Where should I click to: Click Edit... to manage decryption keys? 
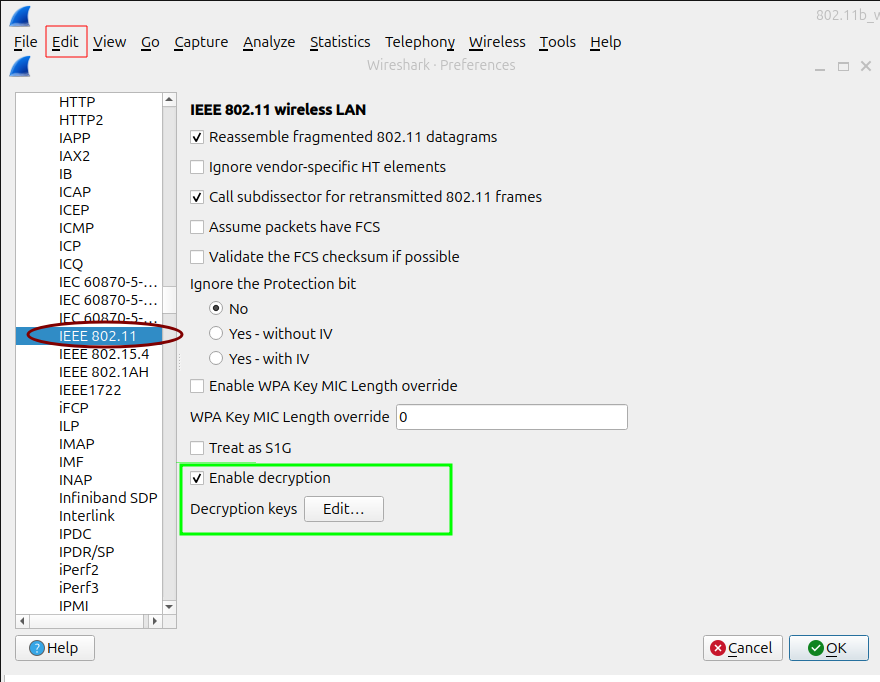(x=343, y=509)
